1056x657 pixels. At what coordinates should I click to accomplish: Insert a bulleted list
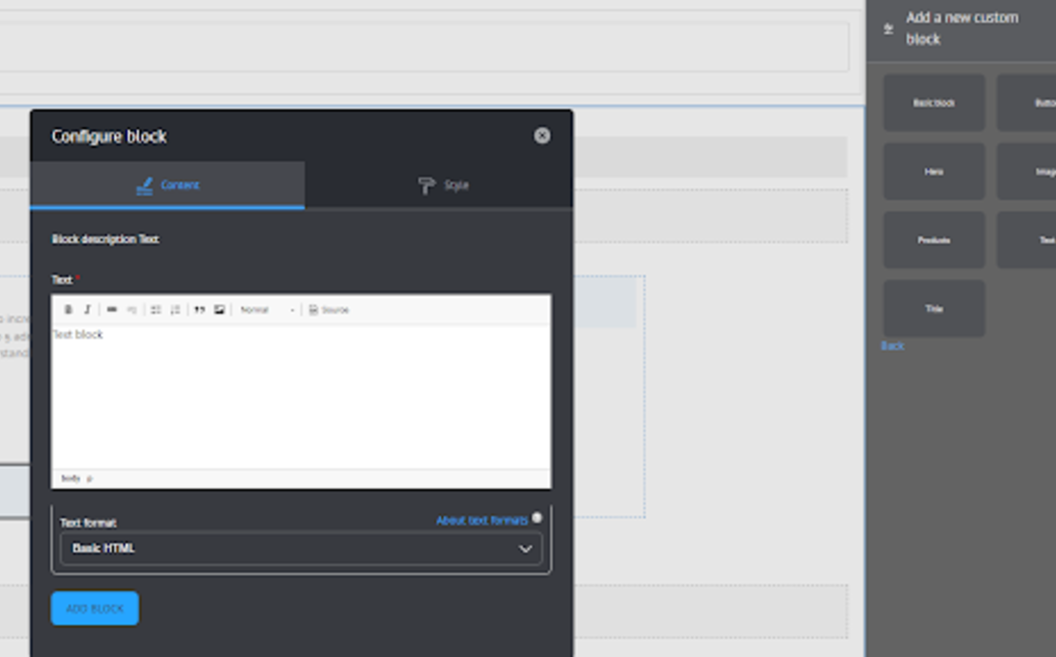coord(155,310)
